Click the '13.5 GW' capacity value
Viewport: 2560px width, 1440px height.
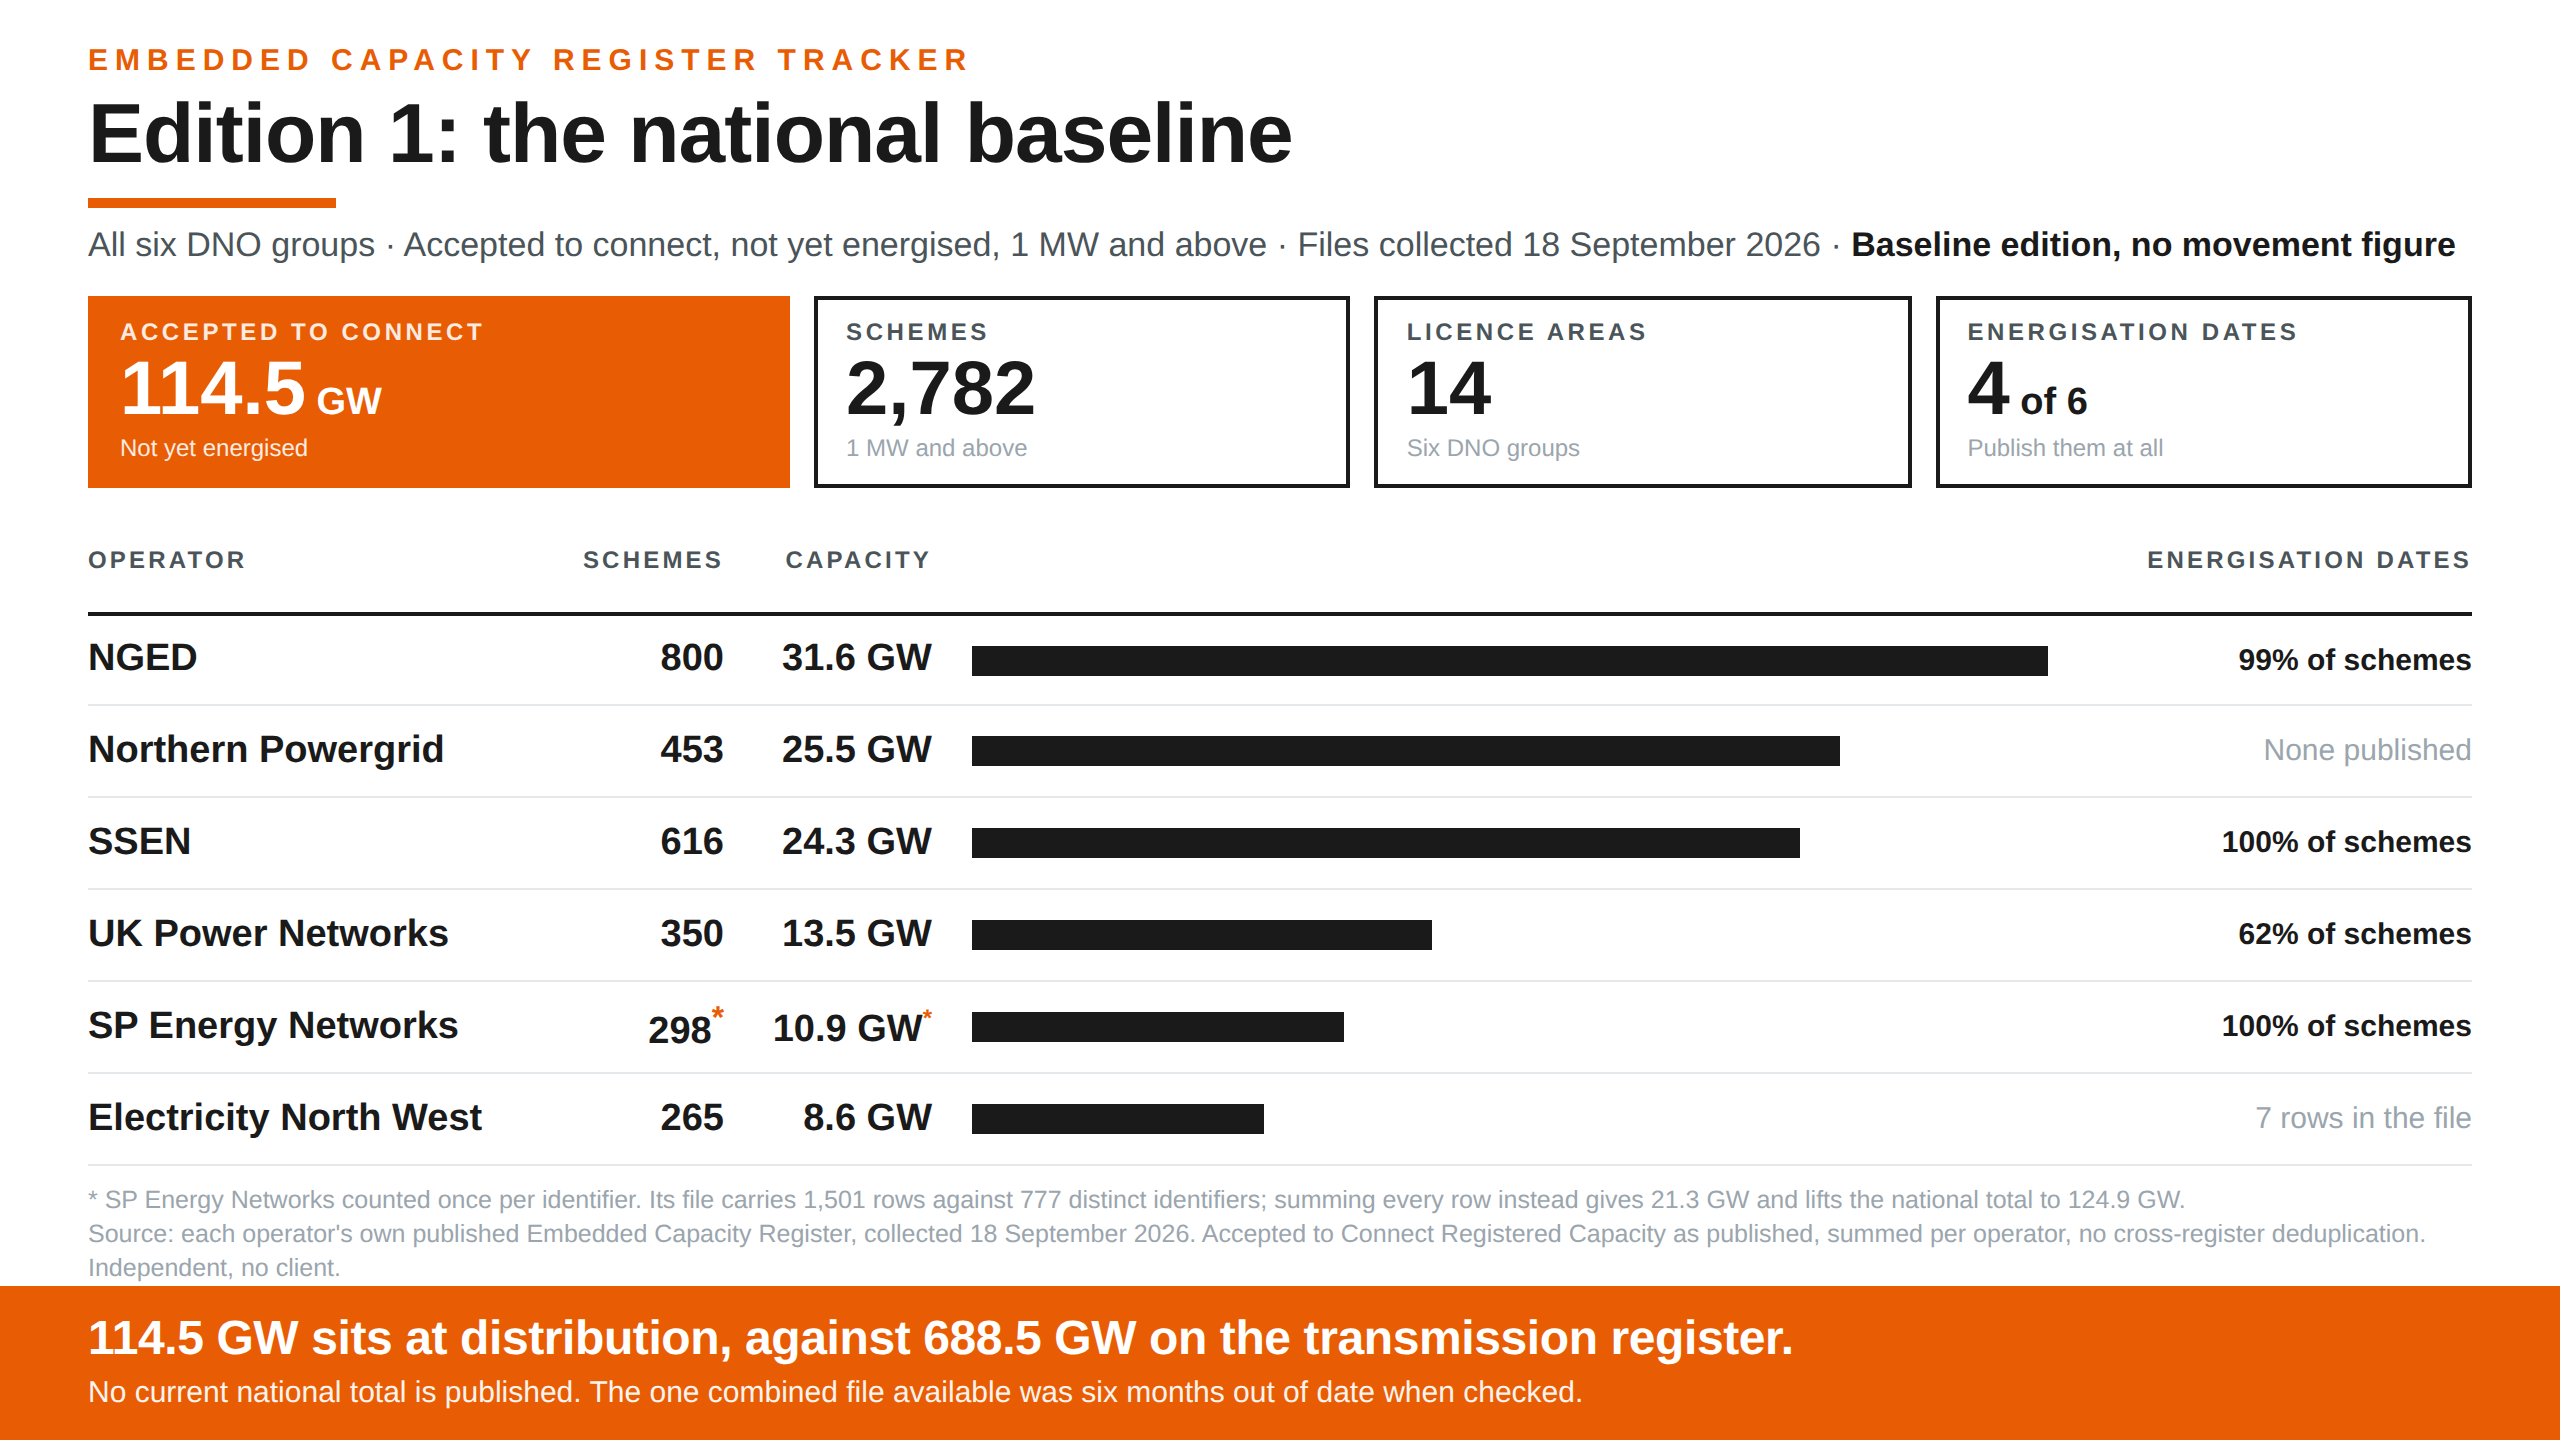coord(857,934)
